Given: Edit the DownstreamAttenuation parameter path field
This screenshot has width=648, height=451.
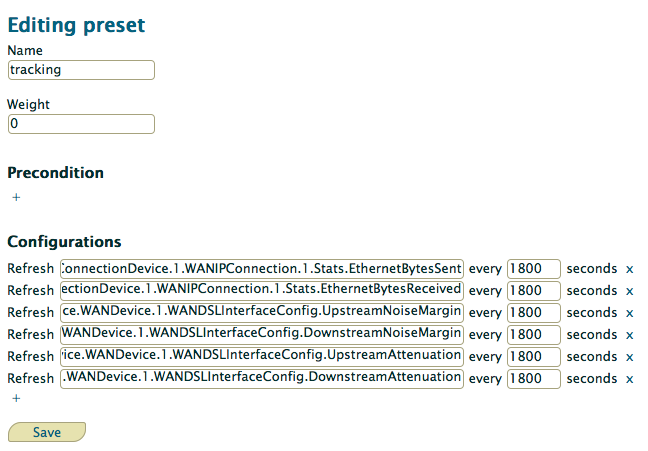Looking at the screenshot, I should 262,379.
